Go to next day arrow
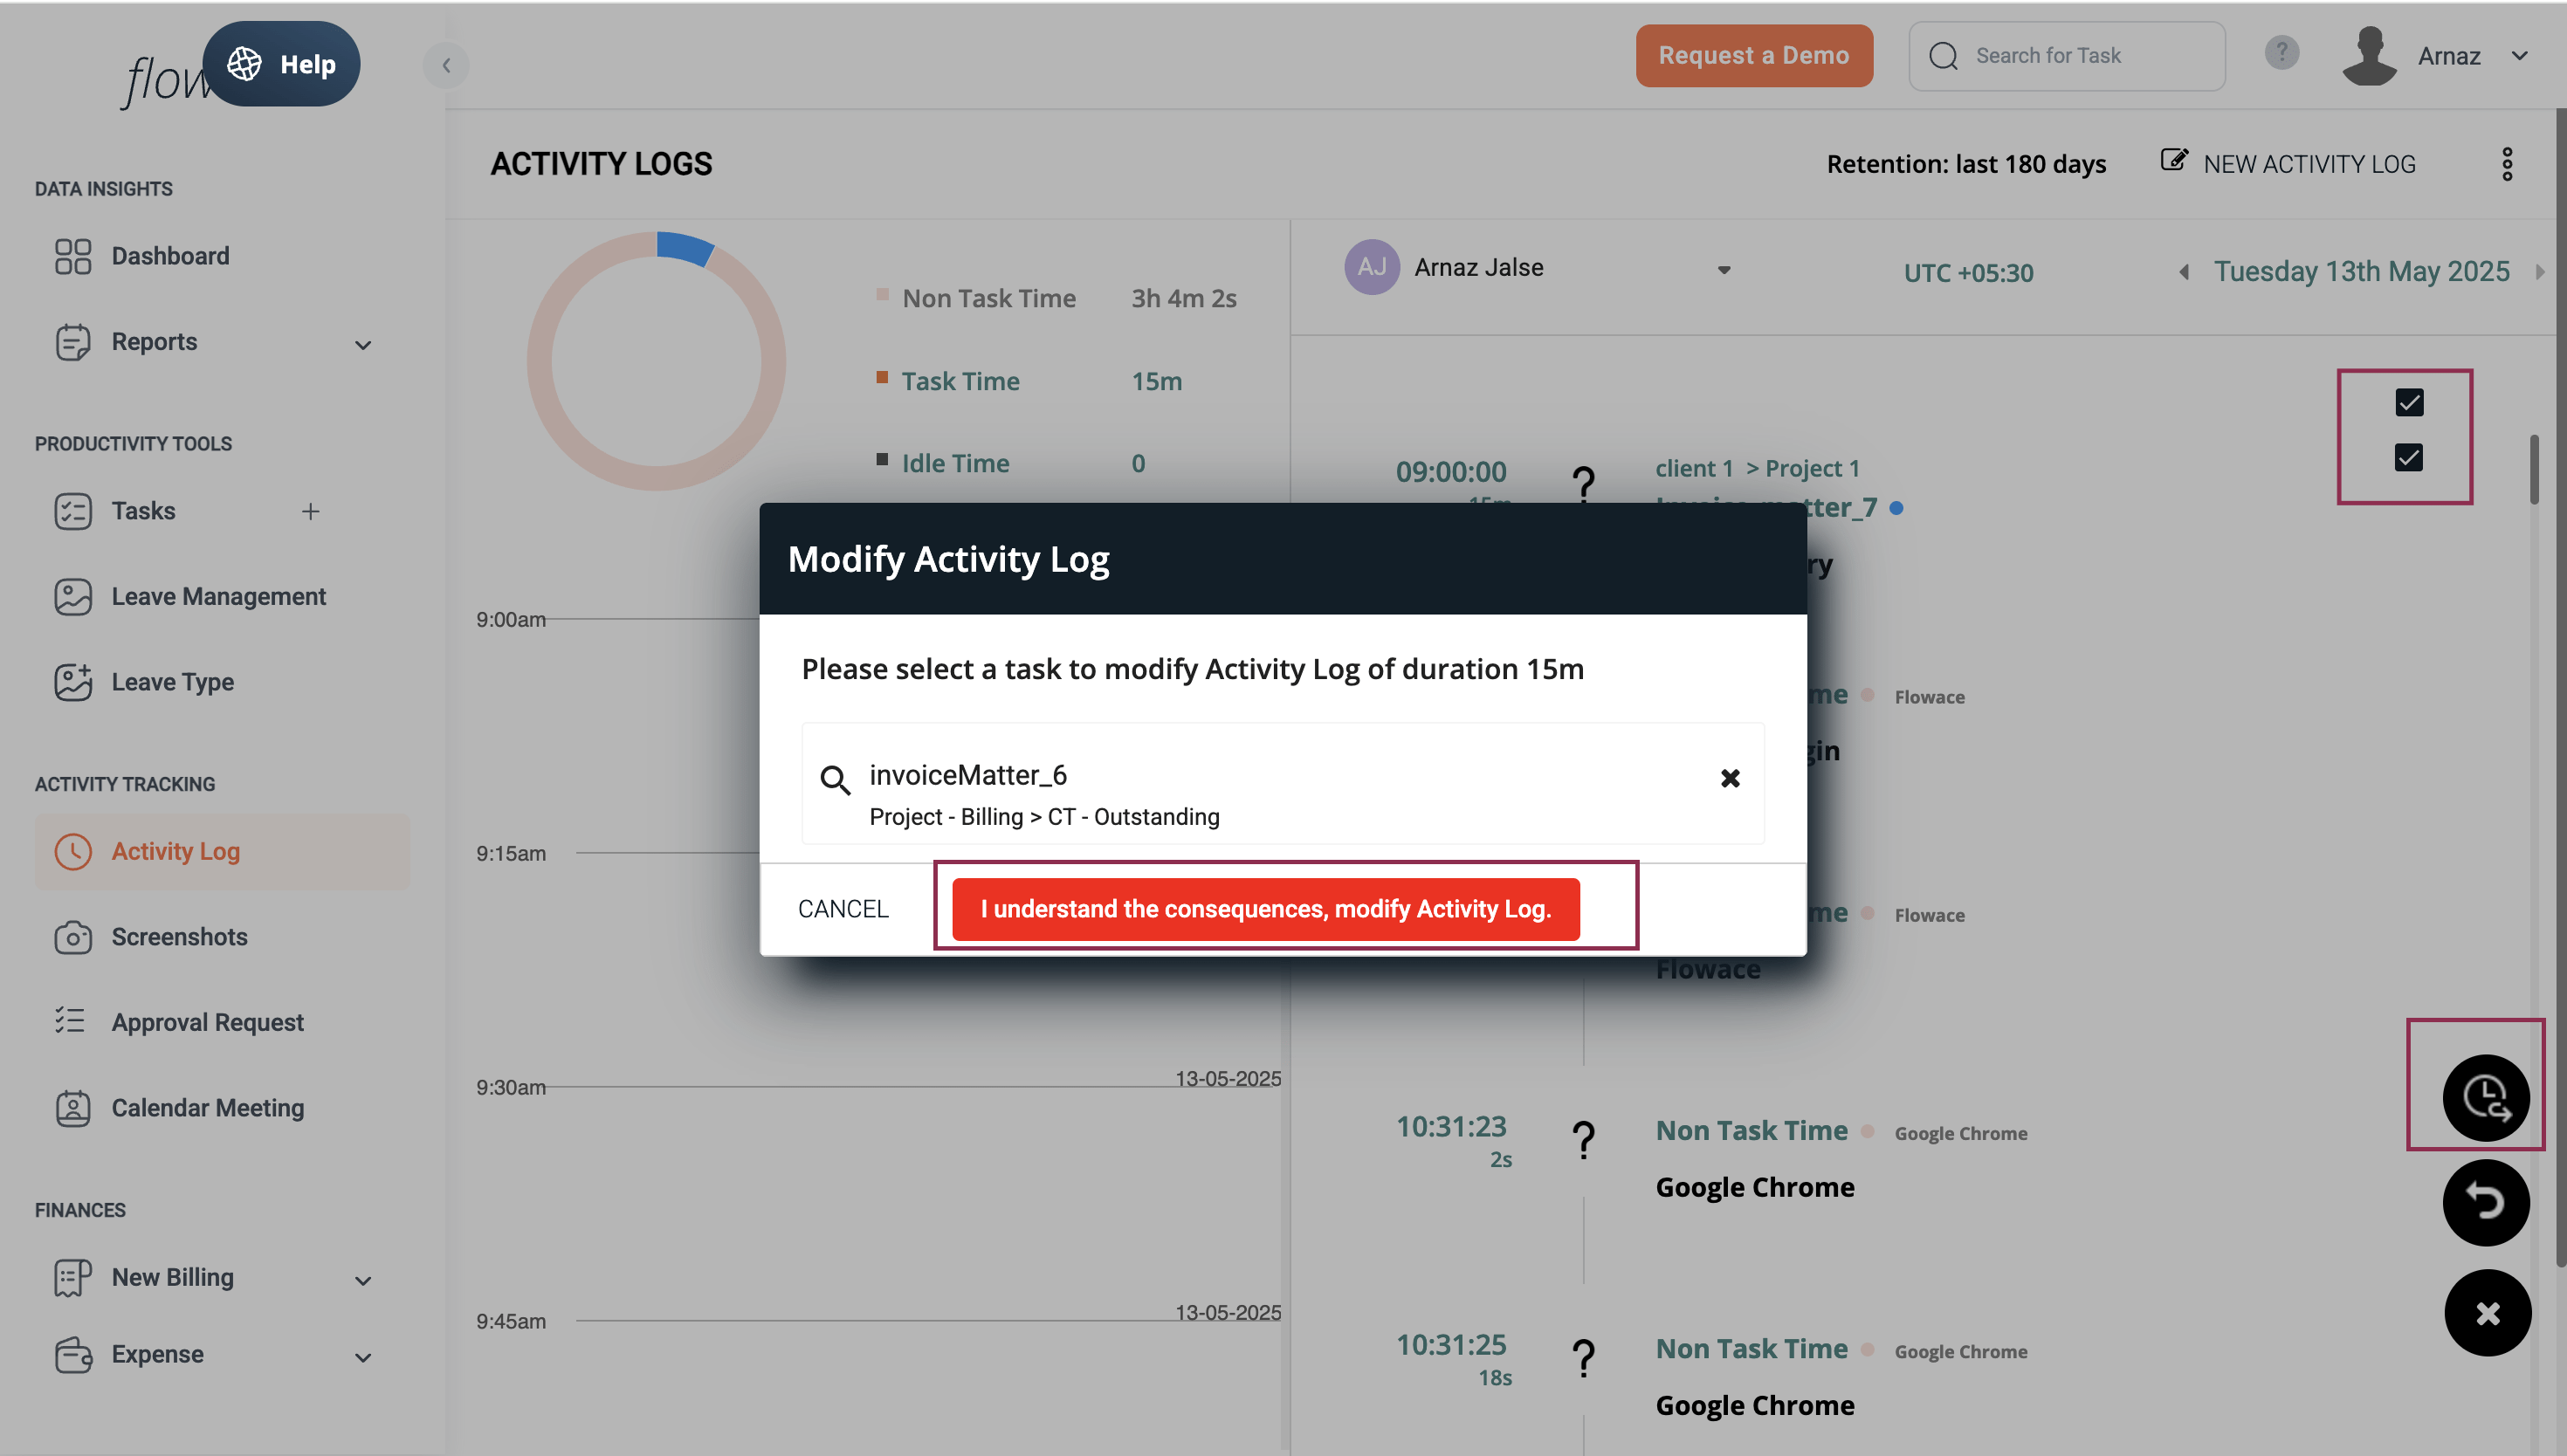Screen dimensions: 2567x1456 2540,272
